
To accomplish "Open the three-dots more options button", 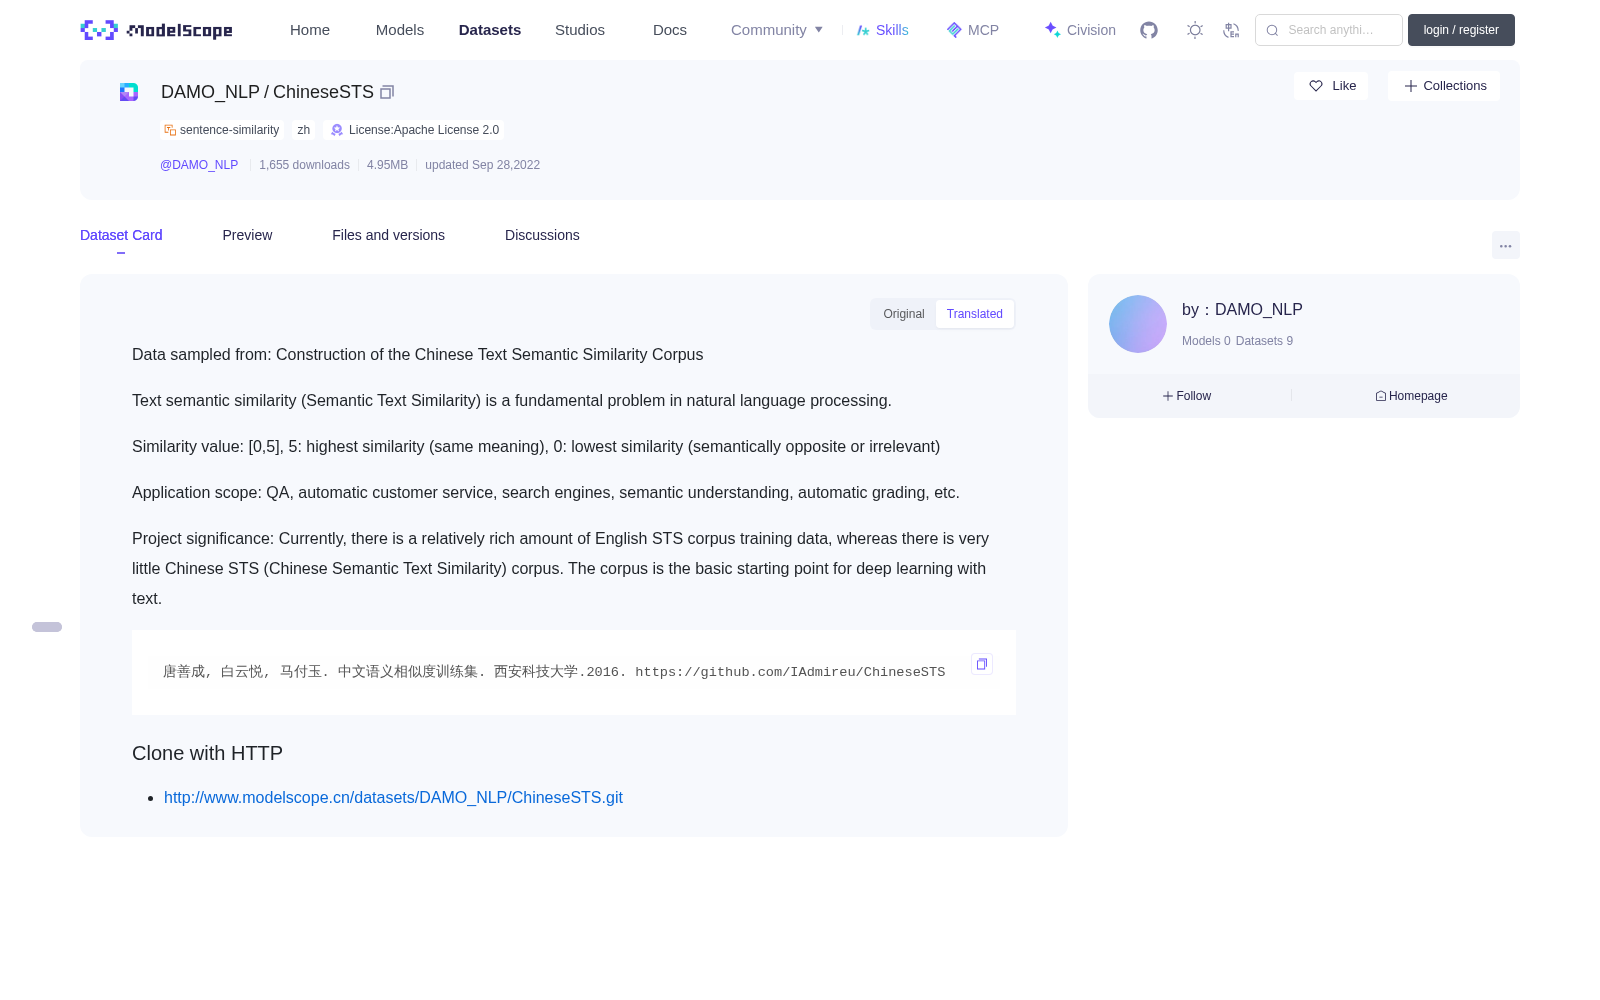I will tap(1505, 245).
